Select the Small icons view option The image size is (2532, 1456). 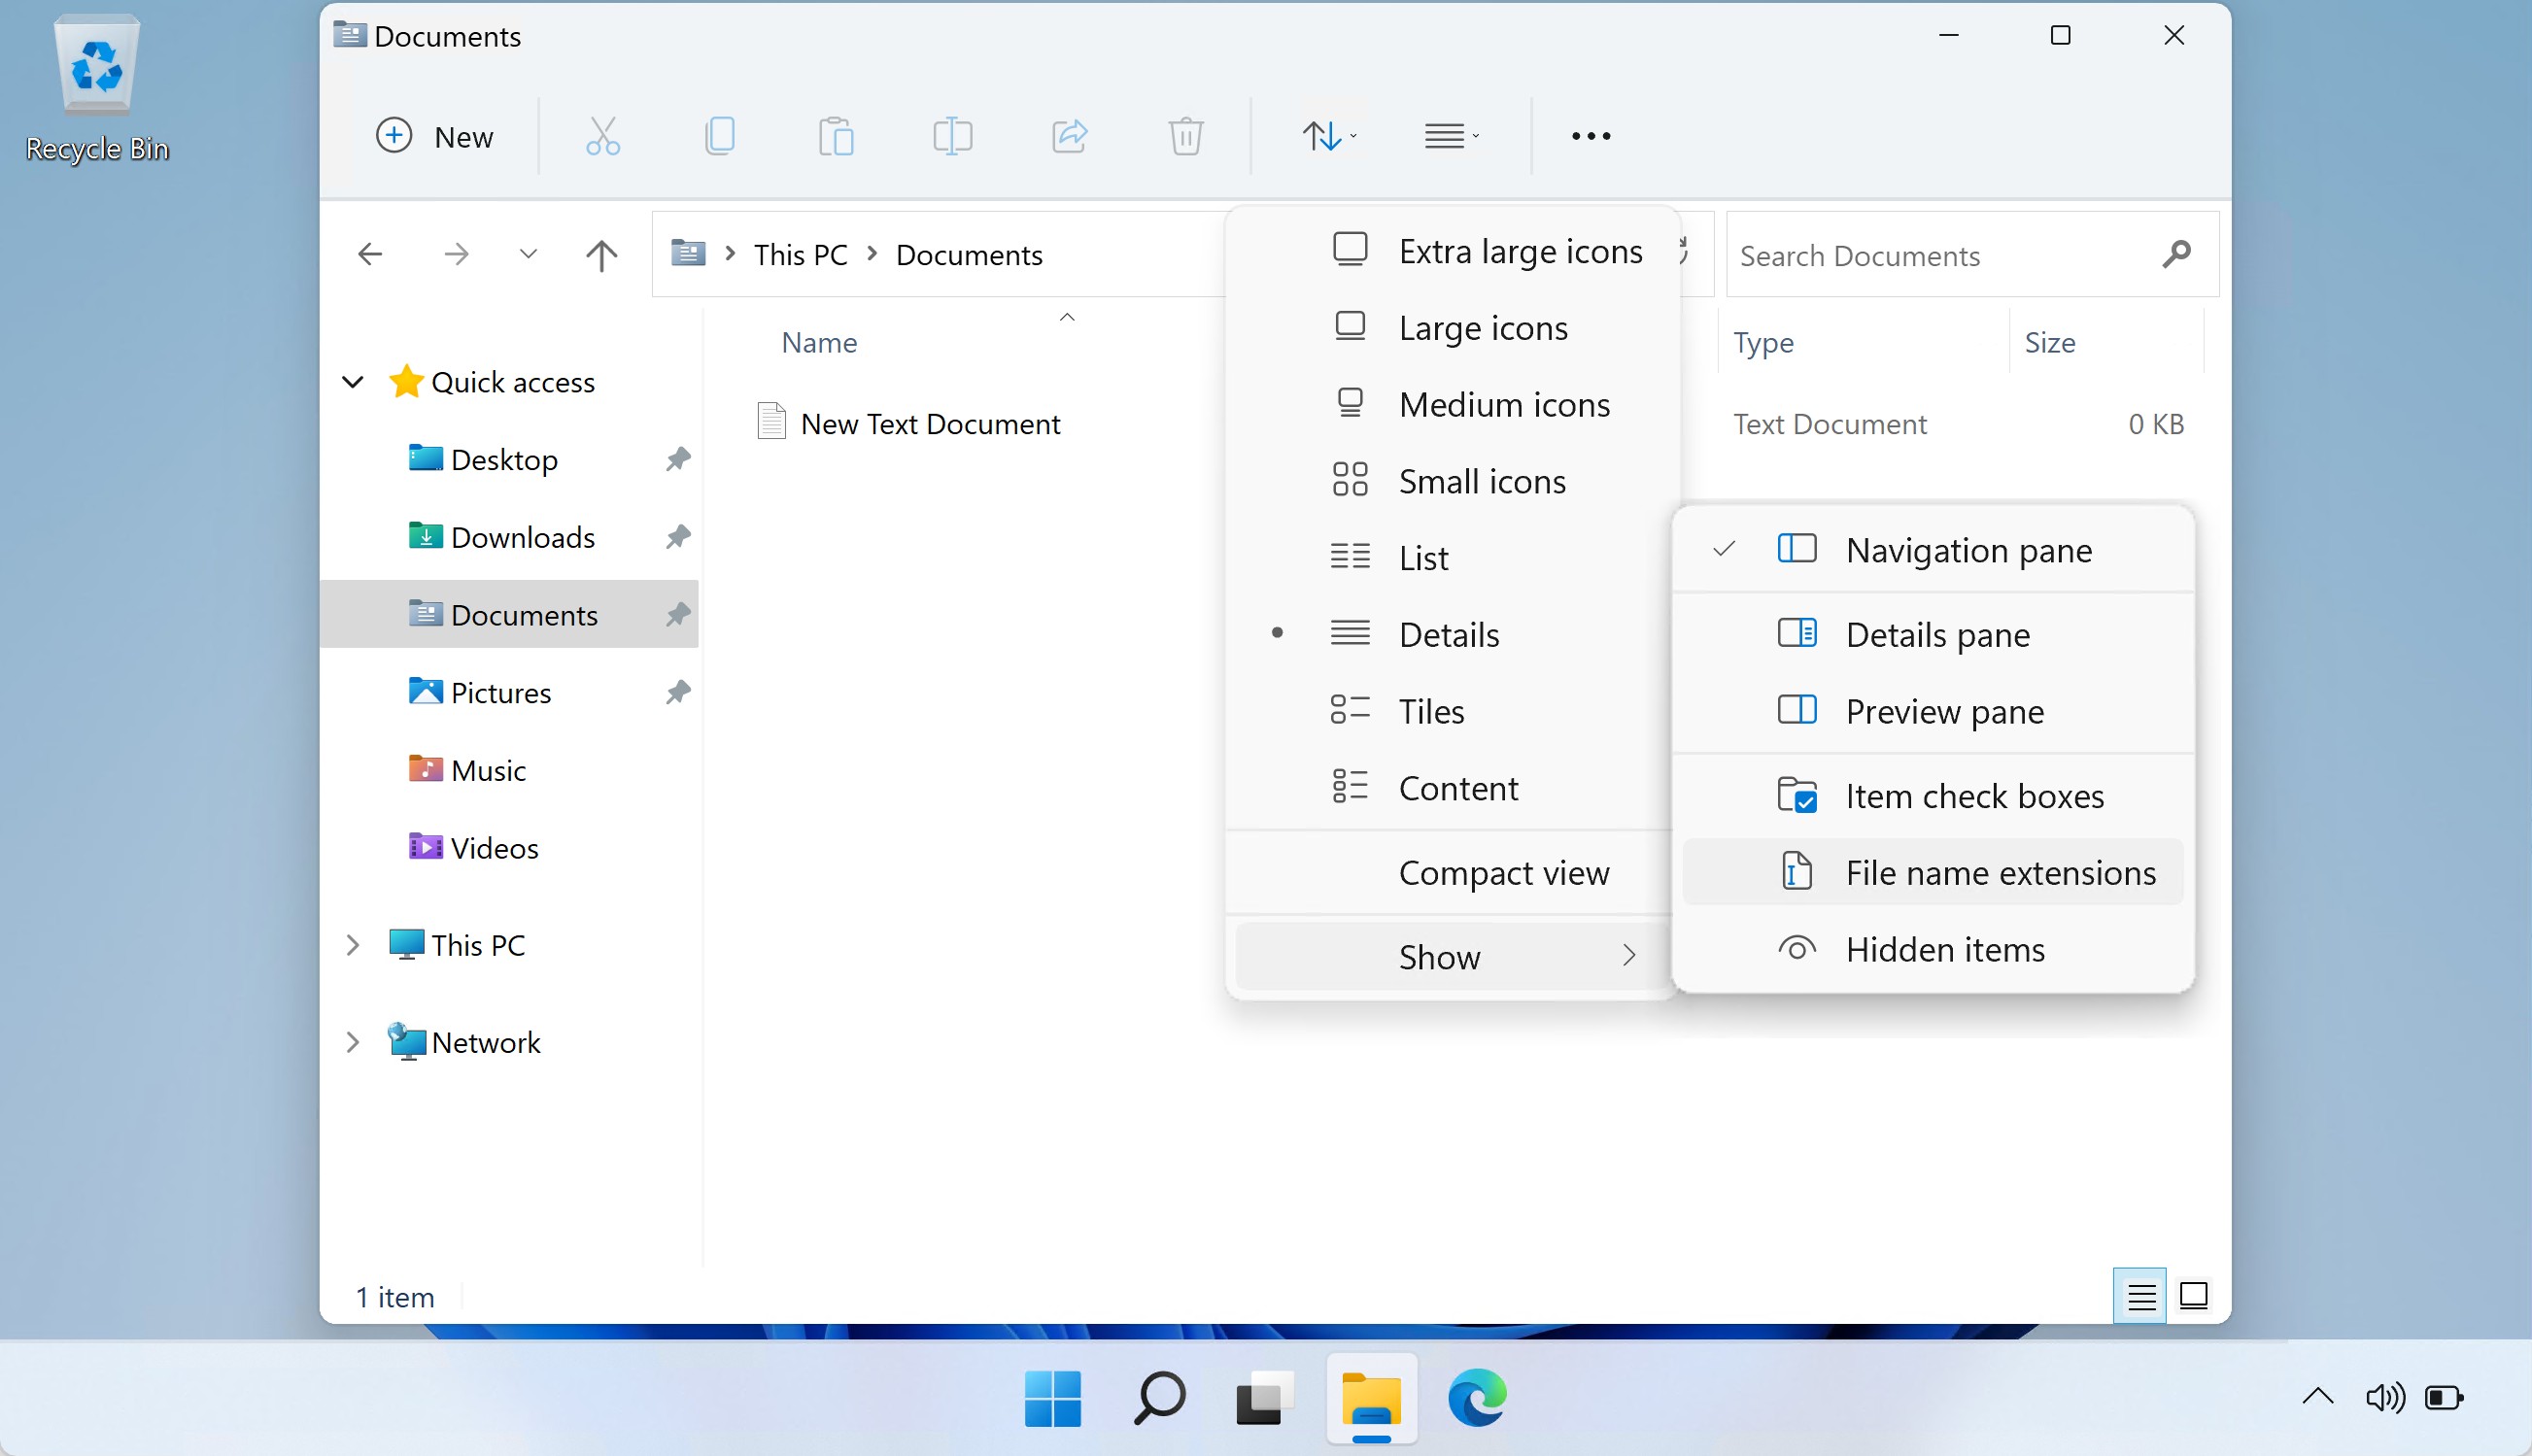tap(1484, 480)
